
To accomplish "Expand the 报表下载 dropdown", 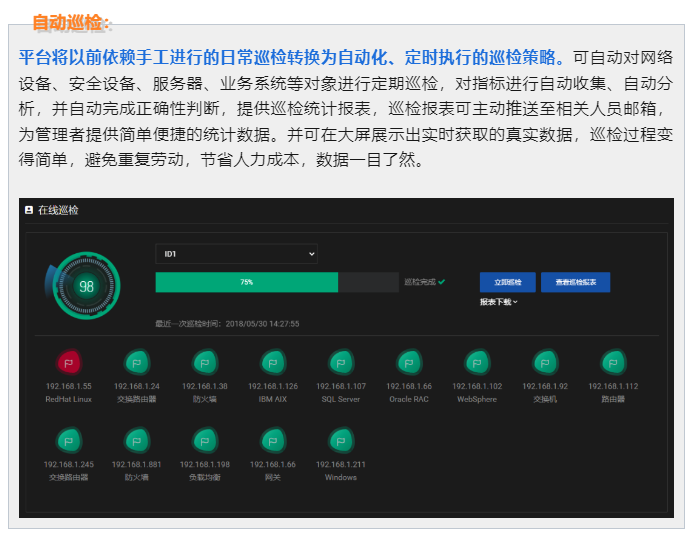I will click(x=498, y=301).
